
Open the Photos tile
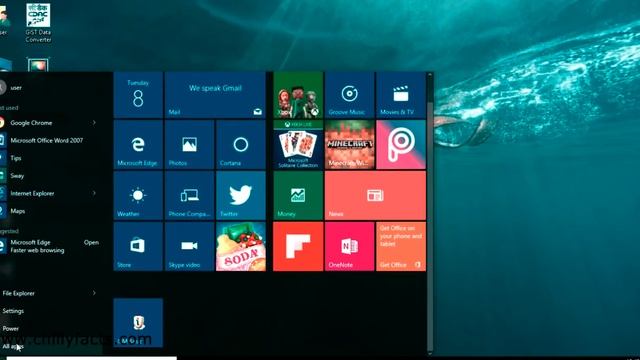pyautogui.click(x=189, y=144)
